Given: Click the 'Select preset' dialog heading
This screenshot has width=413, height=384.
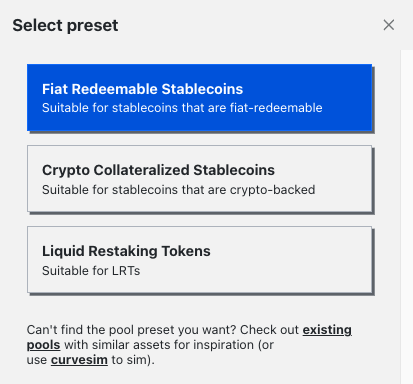Looking at the screenshot, I should pos(65,25).
